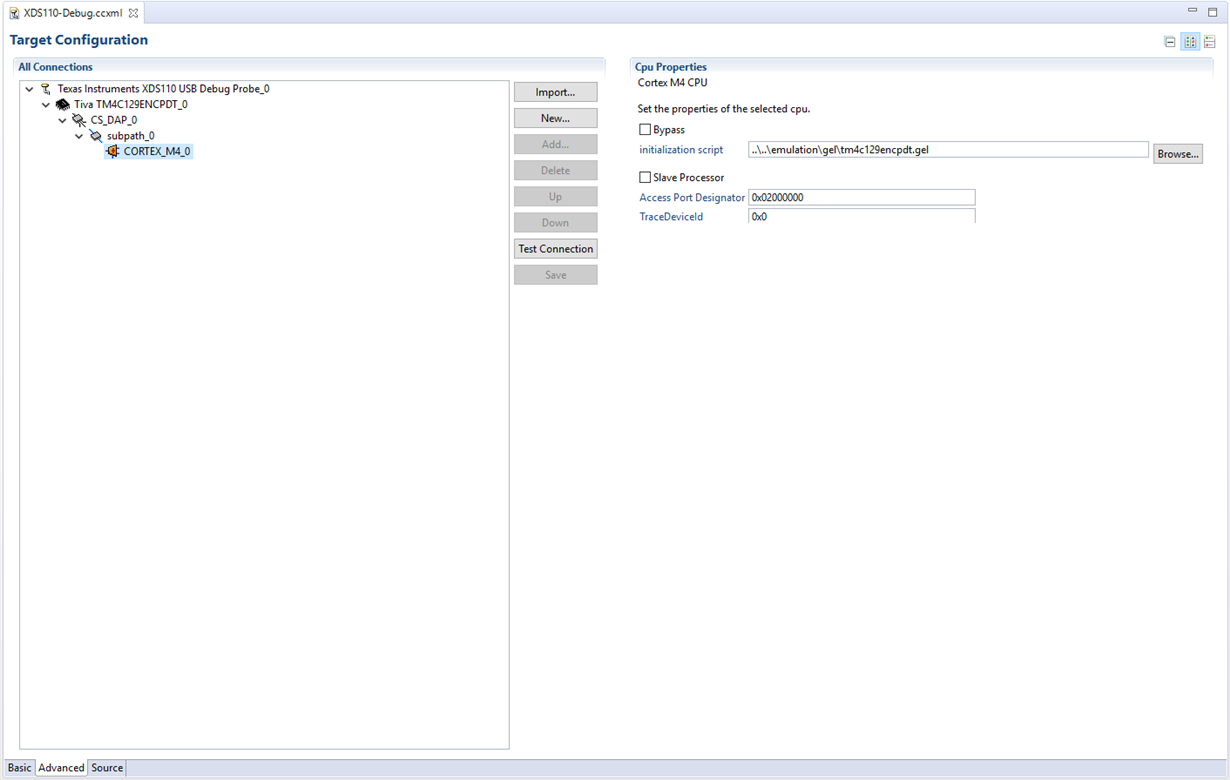This screenshot has height=780, width=1230.
Task: Select the XDS110-Debug.ccxml editor tab
Action: point(73,13)
